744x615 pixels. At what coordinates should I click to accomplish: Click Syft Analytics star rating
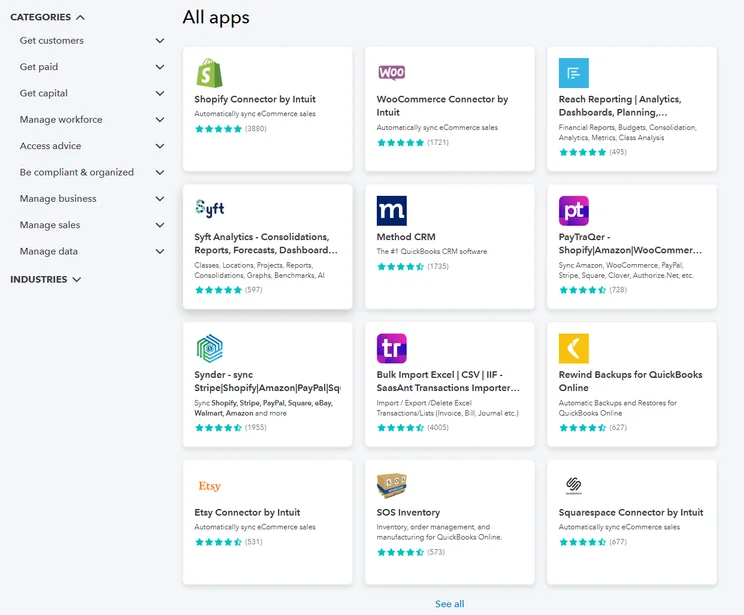click(218, 290)
